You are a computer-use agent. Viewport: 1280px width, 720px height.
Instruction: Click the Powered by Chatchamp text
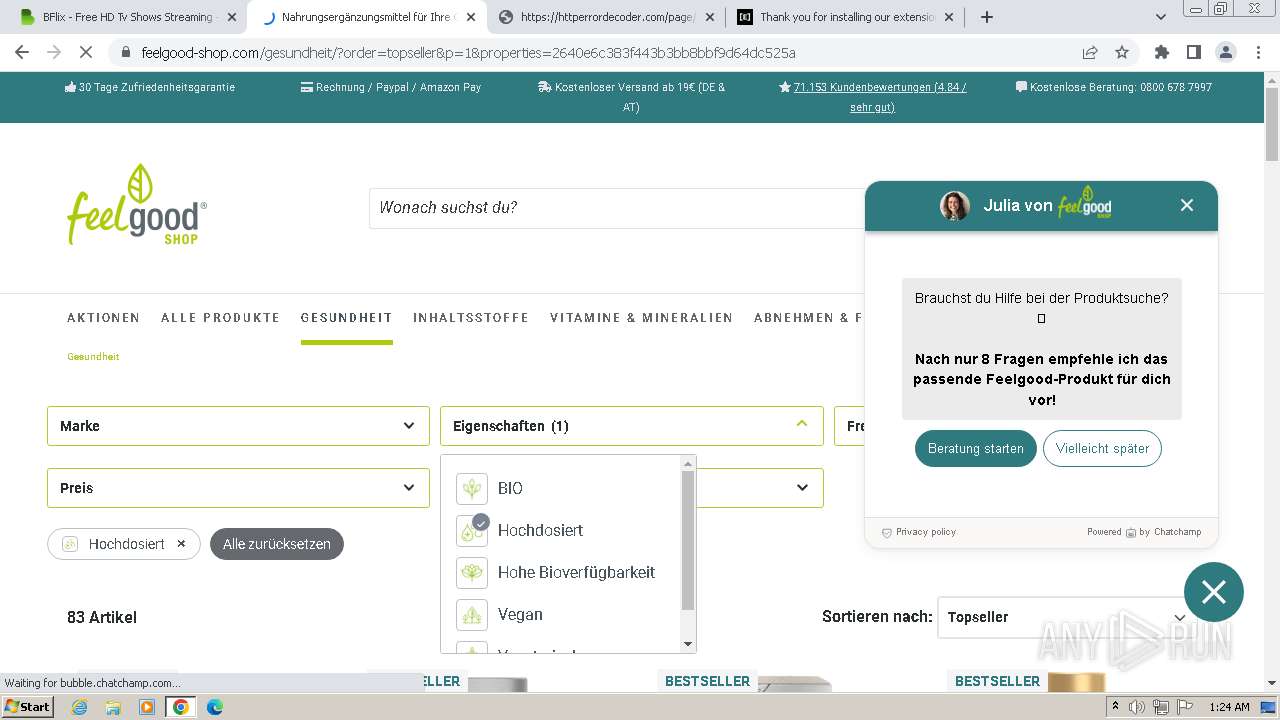pyautogui.click(x=1144, y=532)
